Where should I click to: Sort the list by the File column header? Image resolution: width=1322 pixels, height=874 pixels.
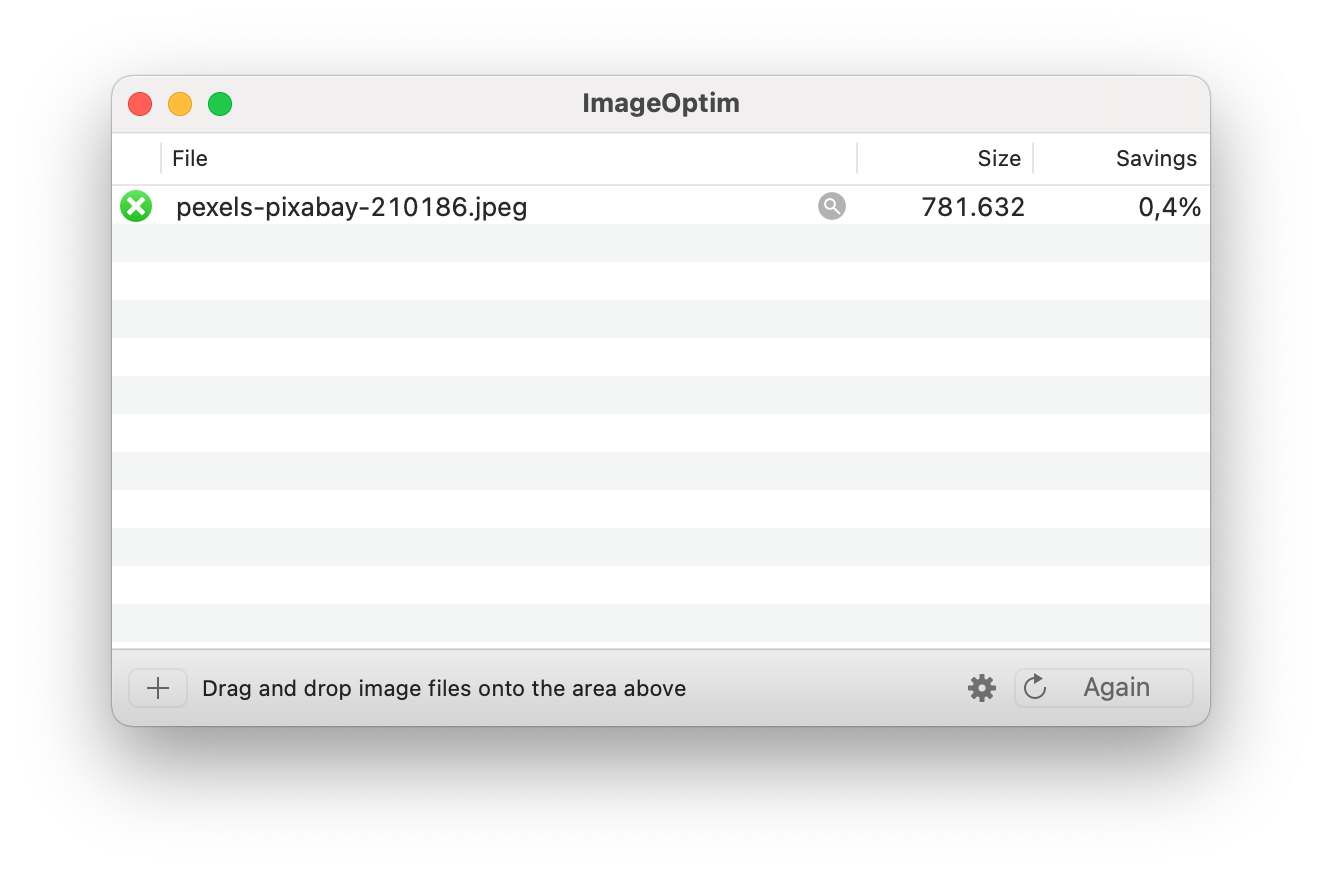tap(190, 158)
